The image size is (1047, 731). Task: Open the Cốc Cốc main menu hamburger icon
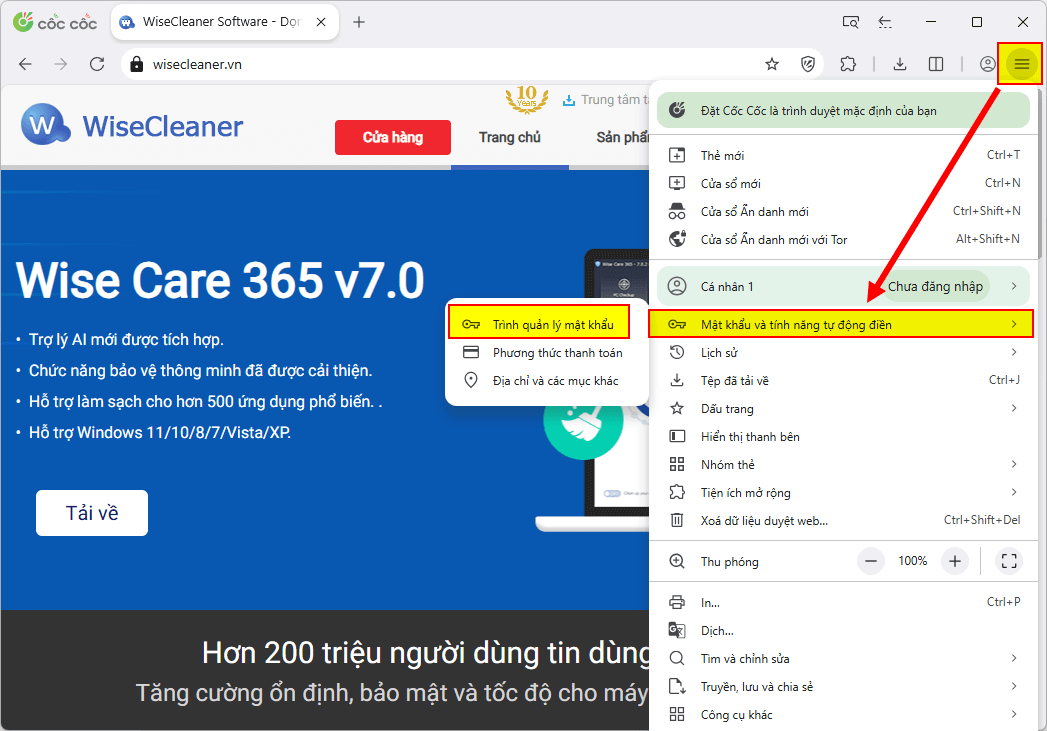pos(1022,64)
